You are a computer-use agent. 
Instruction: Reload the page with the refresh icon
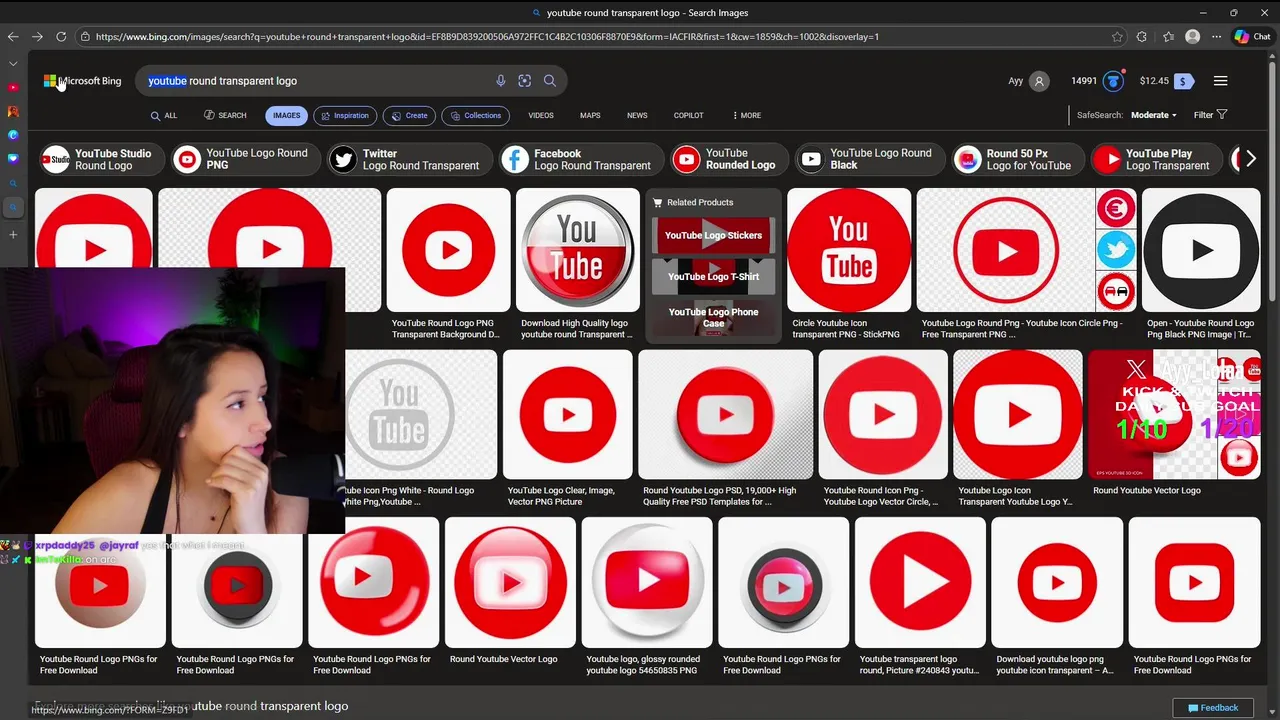pyautogui.click(x=61, y=37)
